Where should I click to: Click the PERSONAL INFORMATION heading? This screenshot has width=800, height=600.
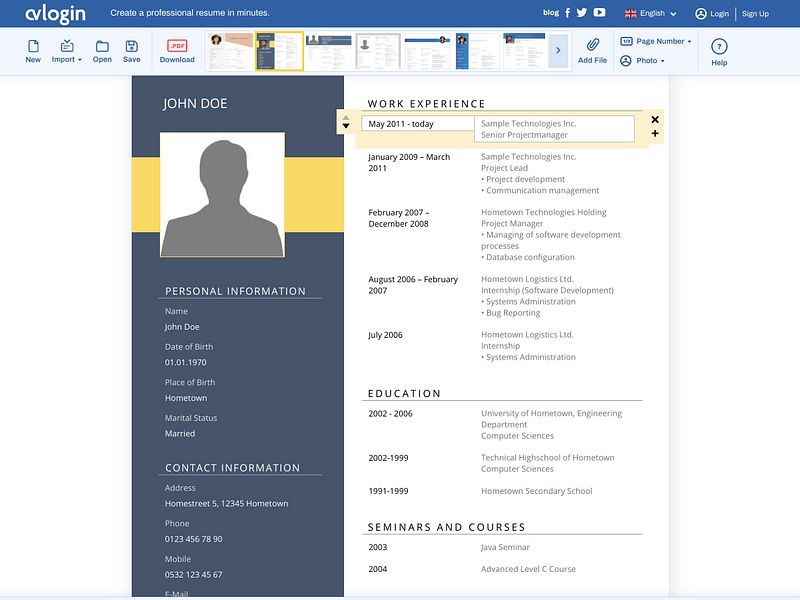point(235,291)
